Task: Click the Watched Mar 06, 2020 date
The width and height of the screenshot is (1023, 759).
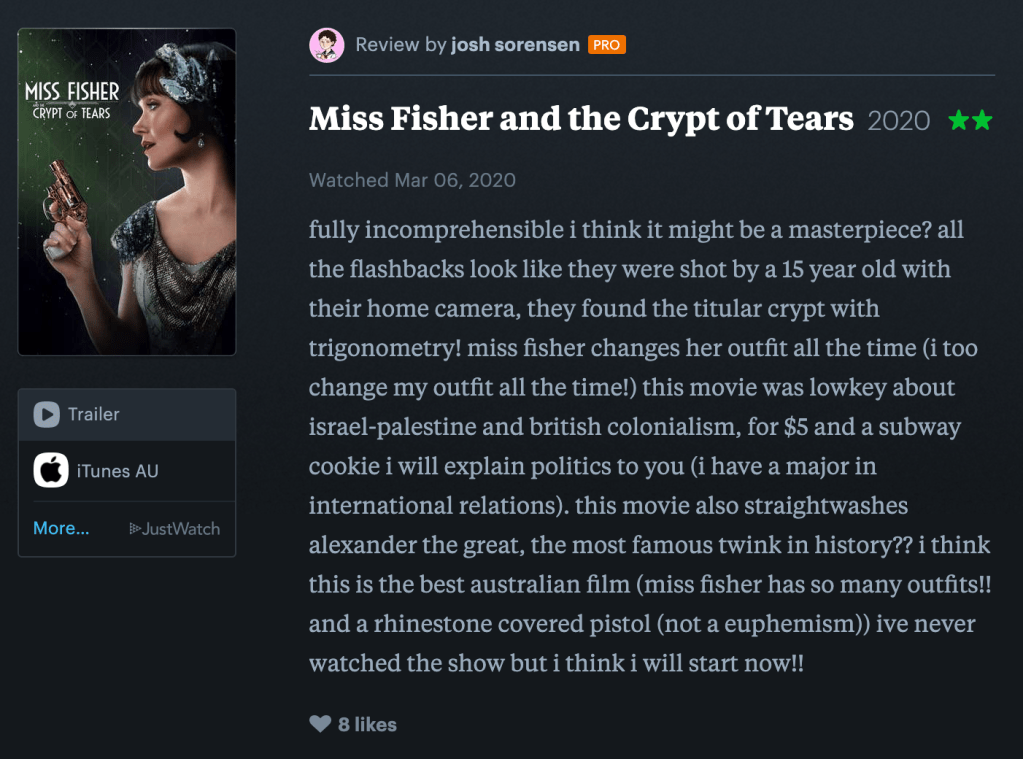Action: [412, 181]
